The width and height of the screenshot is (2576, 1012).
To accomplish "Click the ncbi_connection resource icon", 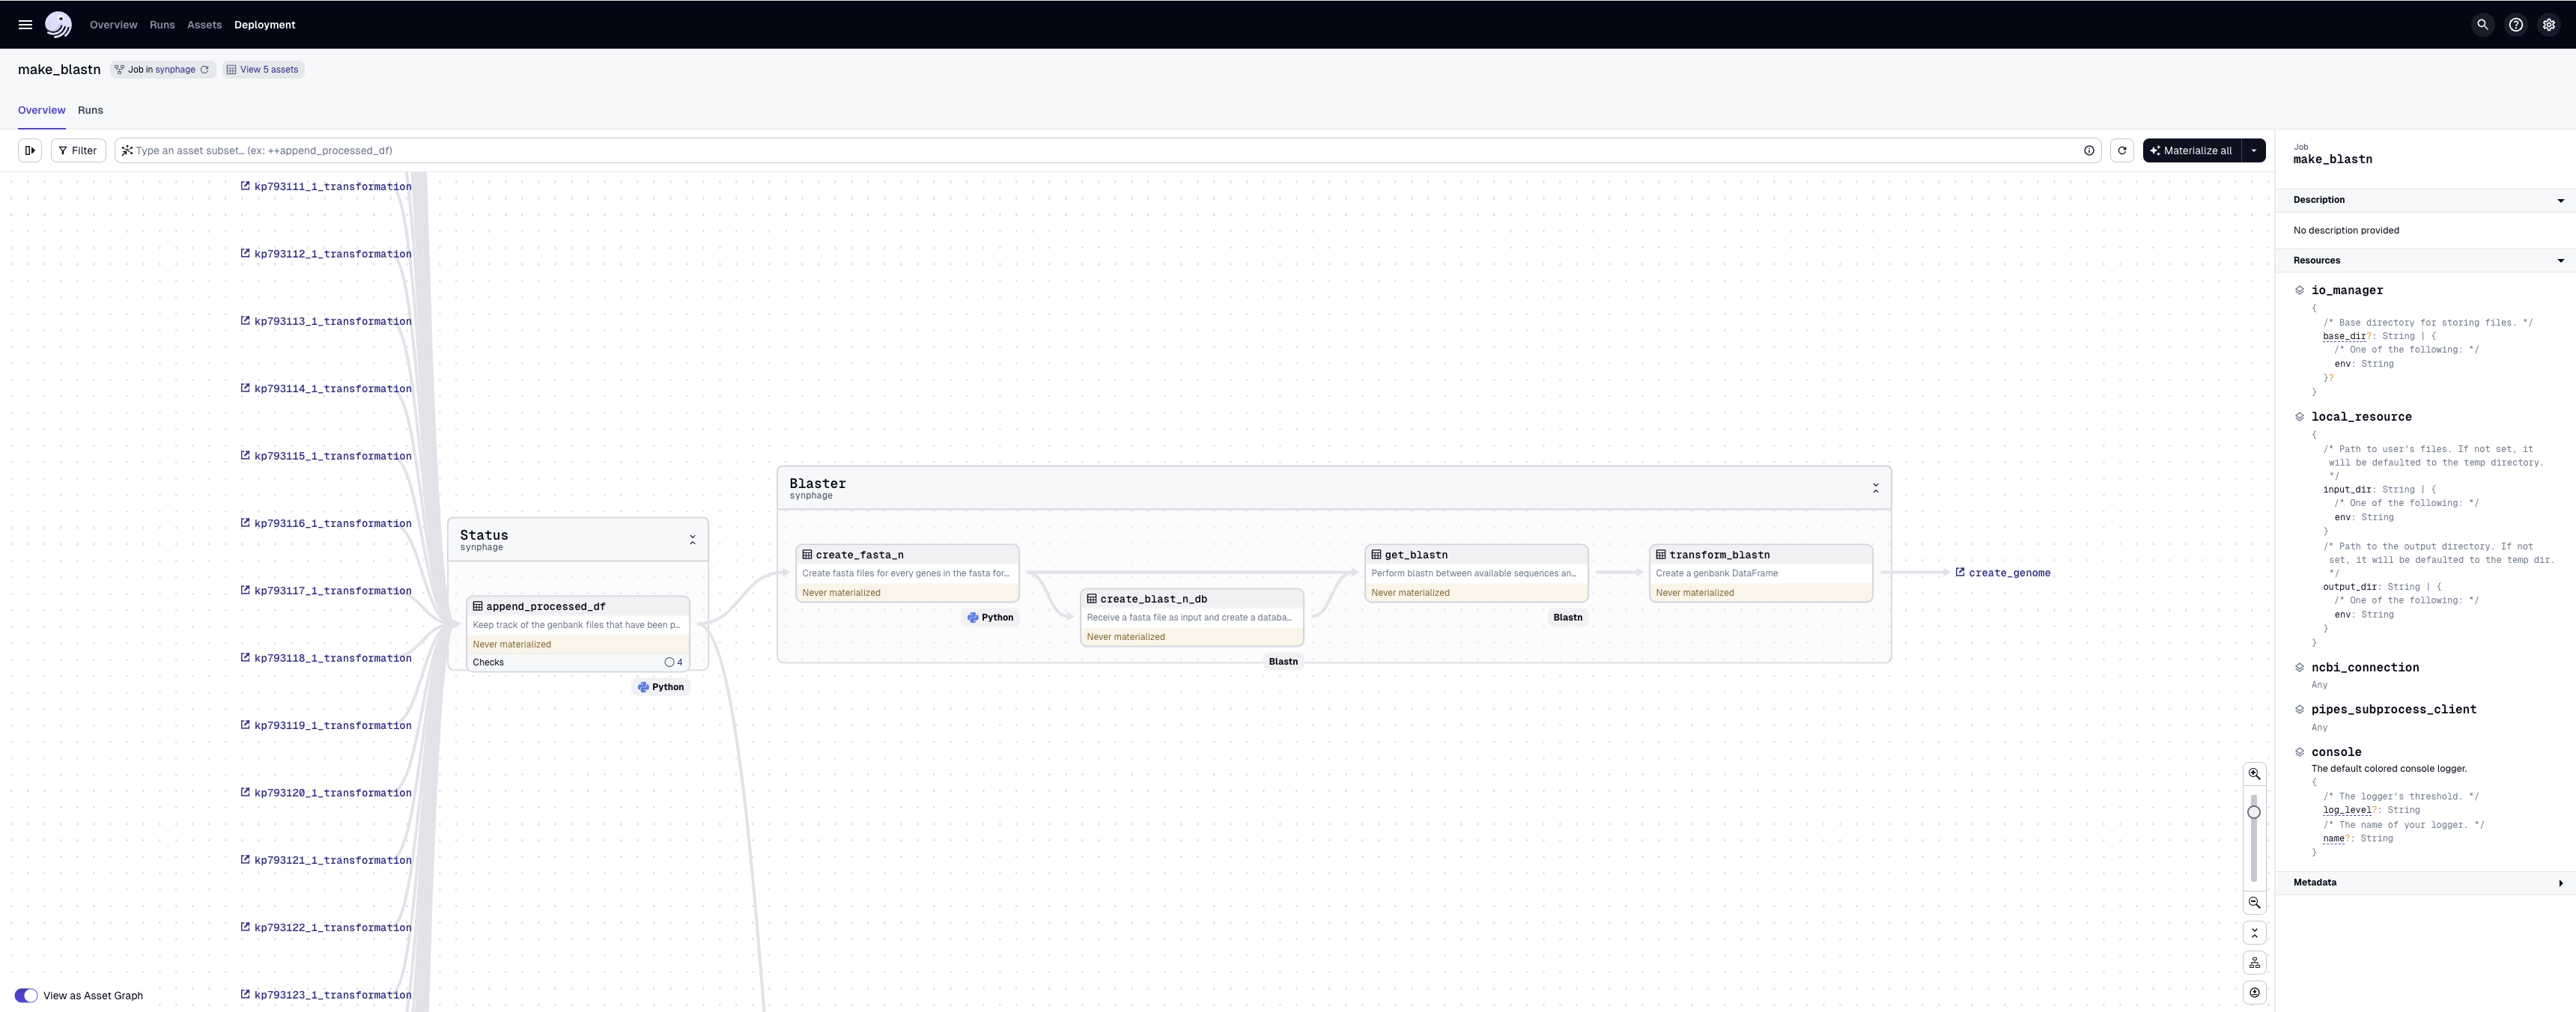I will tap(2299, 667).
